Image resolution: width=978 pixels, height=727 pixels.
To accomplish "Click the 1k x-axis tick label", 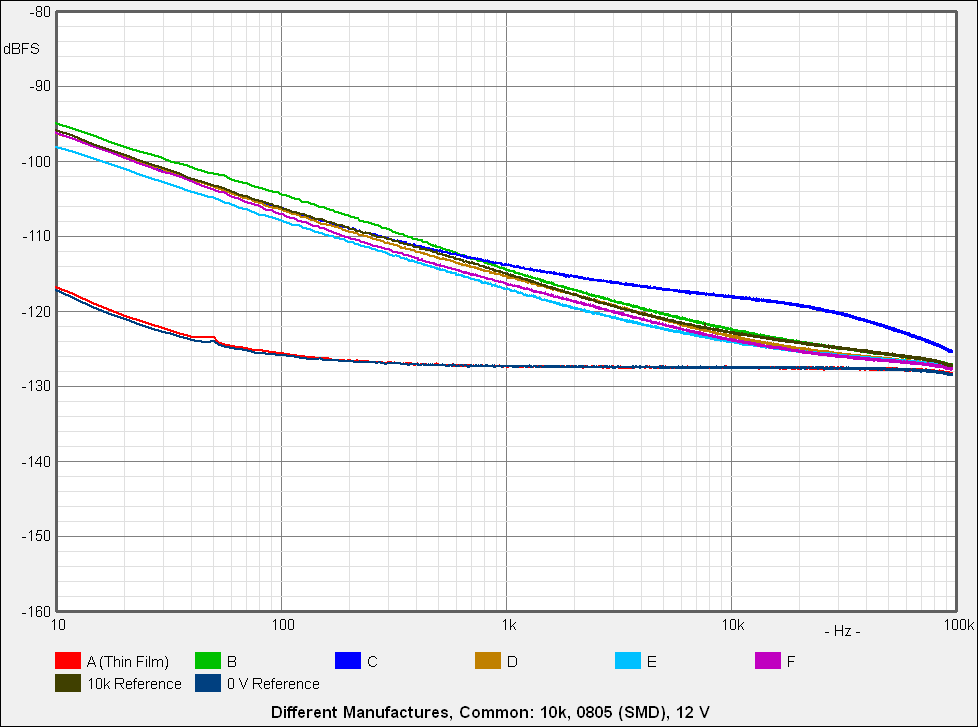I will [509, 625].
